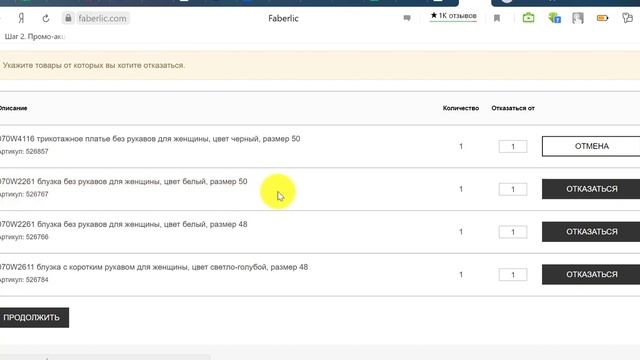Edit refuse quantity for article 526766
Viewport: 640px width, 360px height.
[x=513, y=232]
